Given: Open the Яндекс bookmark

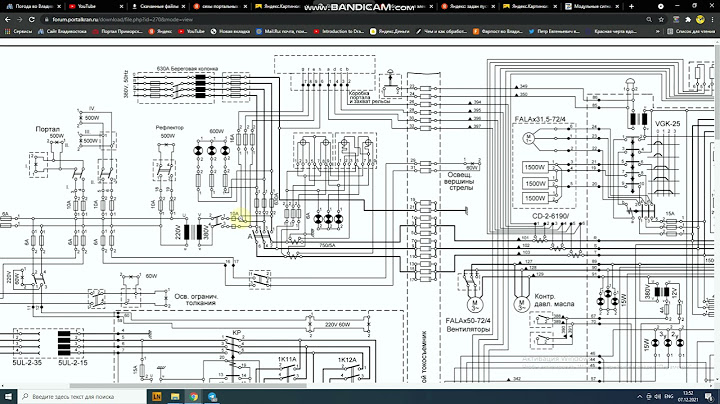Looking at the screenshot, I should [x=160, y=31].
